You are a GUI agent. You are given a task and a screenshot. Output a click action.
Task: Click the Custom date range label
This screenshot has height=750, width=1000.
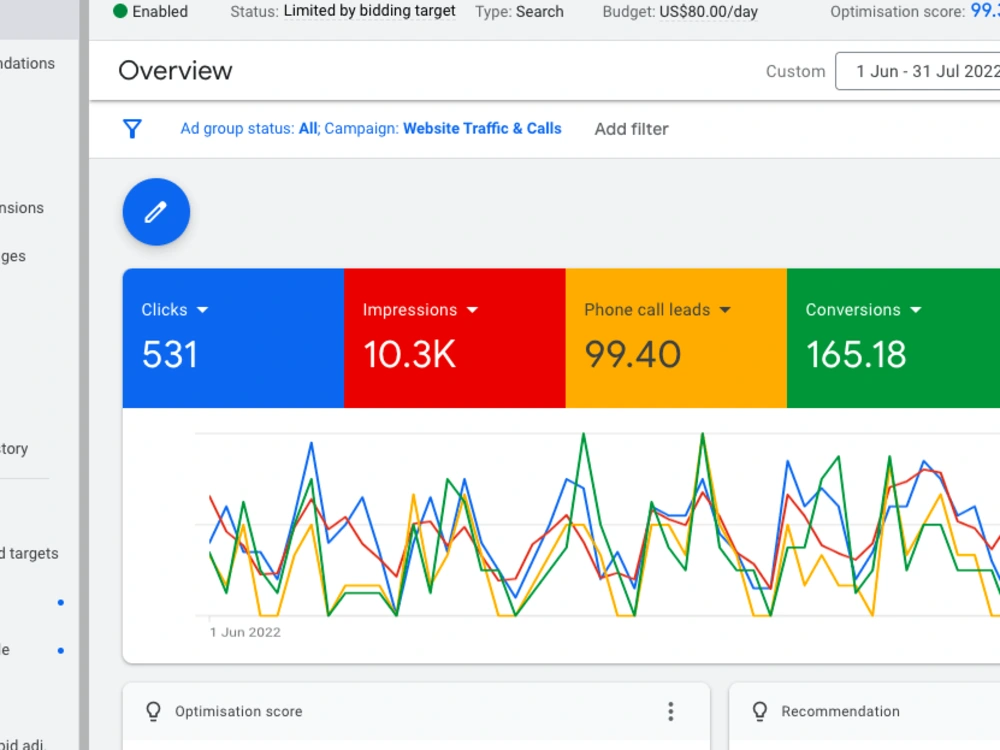pos(795,71)
